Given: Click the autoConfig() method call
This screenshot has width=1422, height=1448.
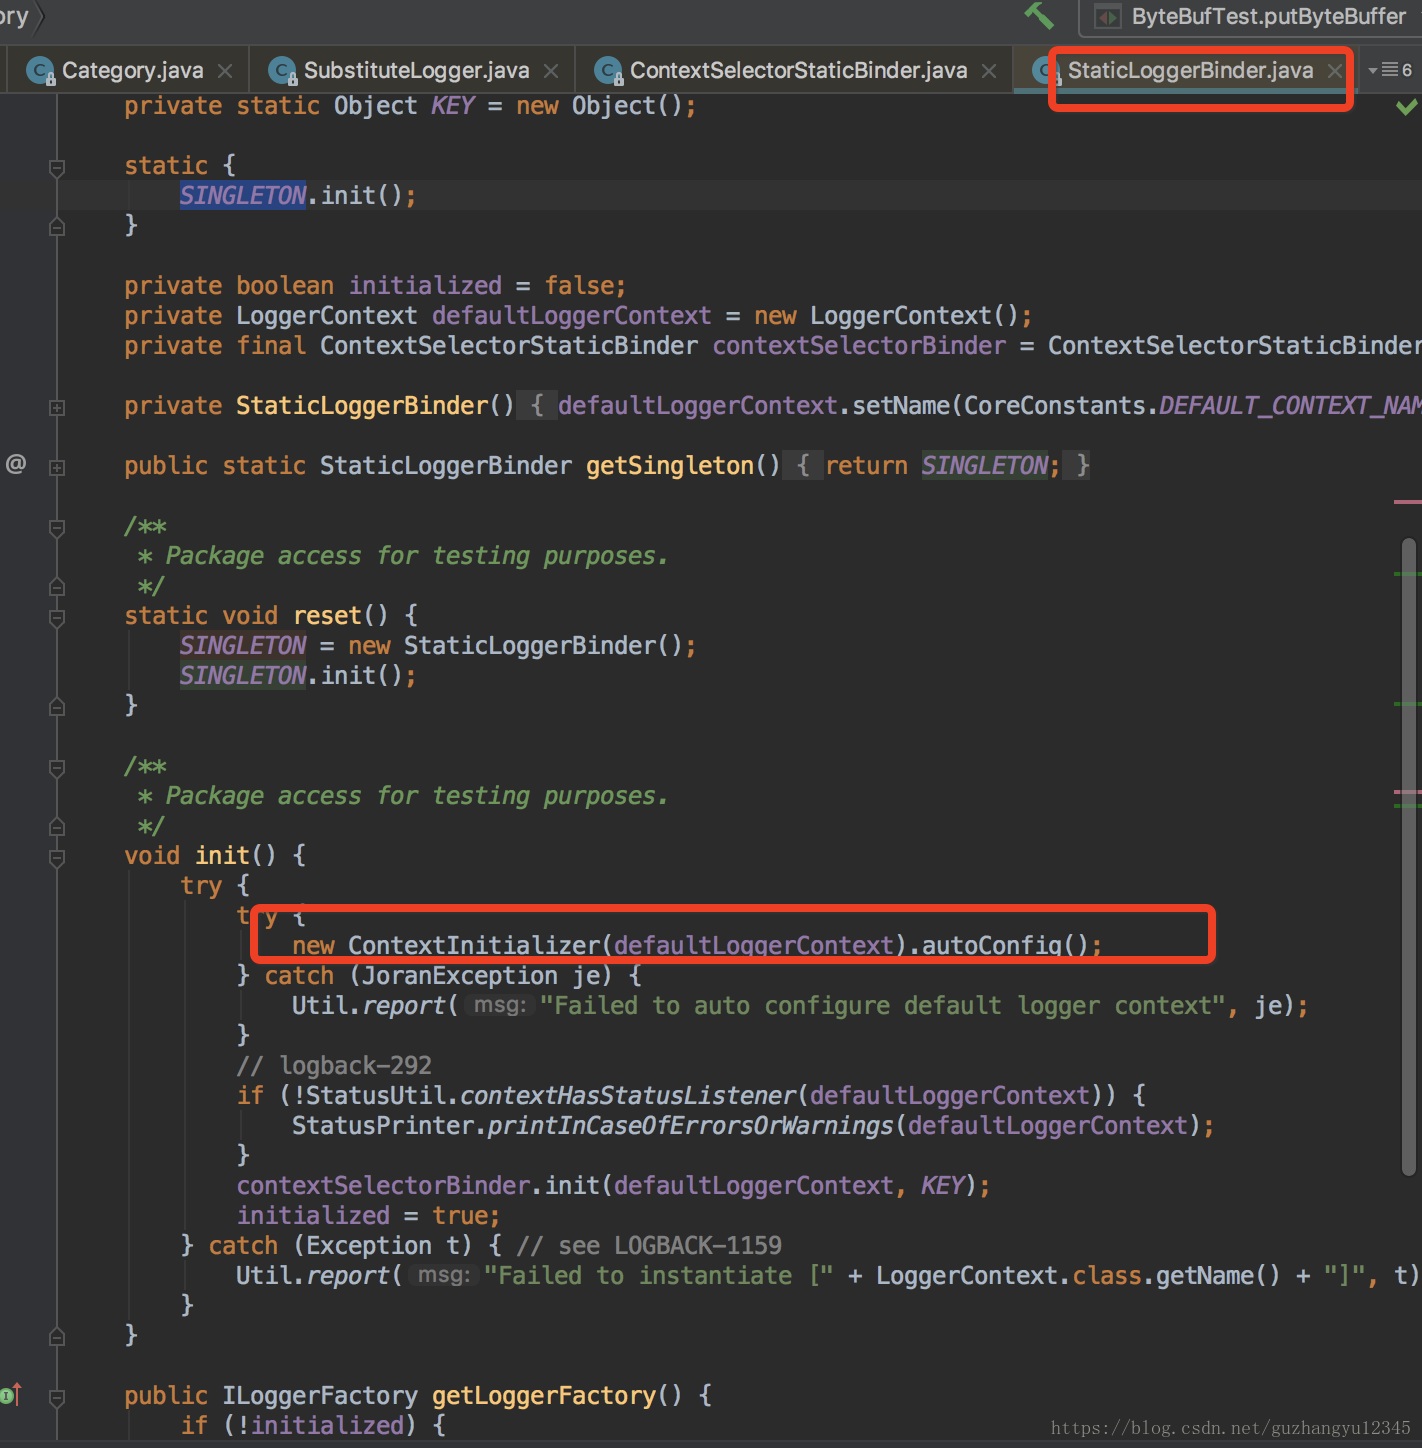Looking at the screenshot, I should (x=1004, y=946).
